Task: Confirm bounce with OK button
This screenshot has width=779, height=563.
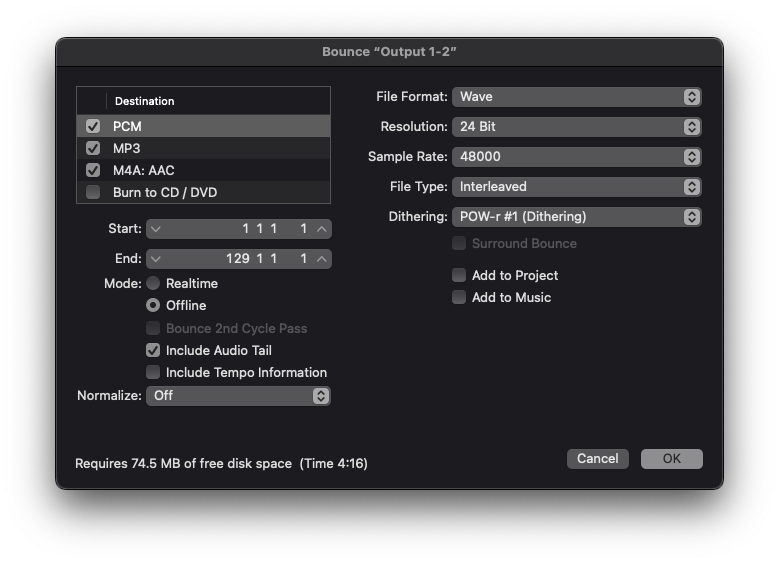Action: pyautogui.click(x=671, y=459)
